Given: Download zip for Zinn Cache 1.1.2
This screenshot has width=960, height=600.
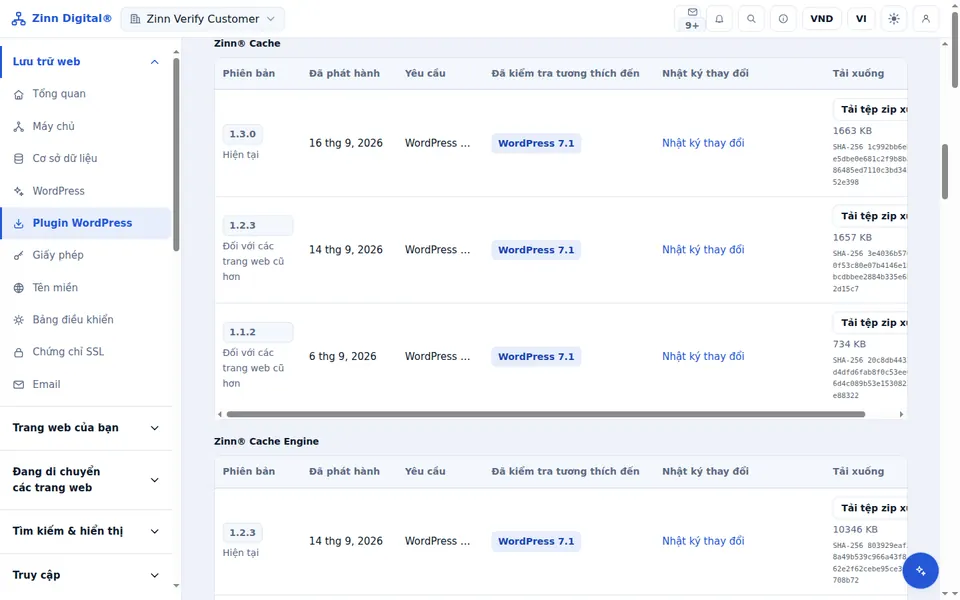Looking at the screenshot, I should coord(871,323).
